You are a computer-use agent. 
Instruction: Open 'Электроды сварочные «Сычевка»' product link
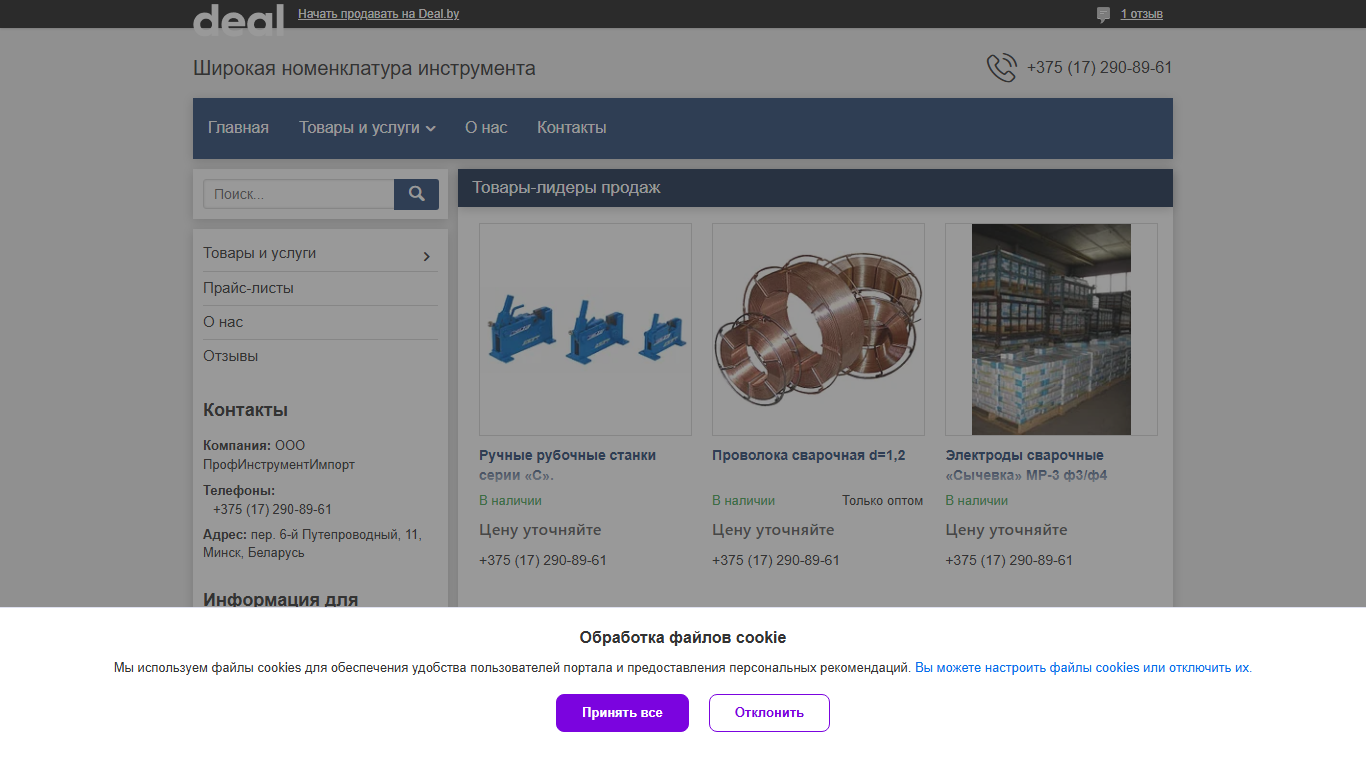coord(1026,465)
